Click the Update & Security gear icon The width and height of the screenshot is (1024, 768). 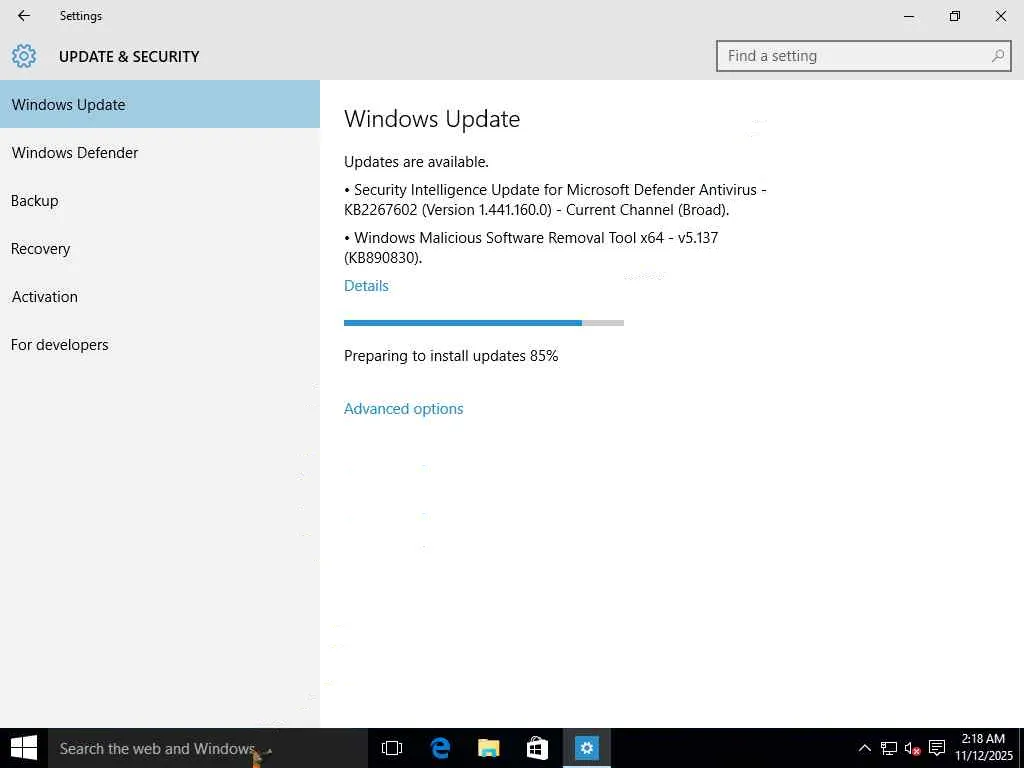[24, 56]
